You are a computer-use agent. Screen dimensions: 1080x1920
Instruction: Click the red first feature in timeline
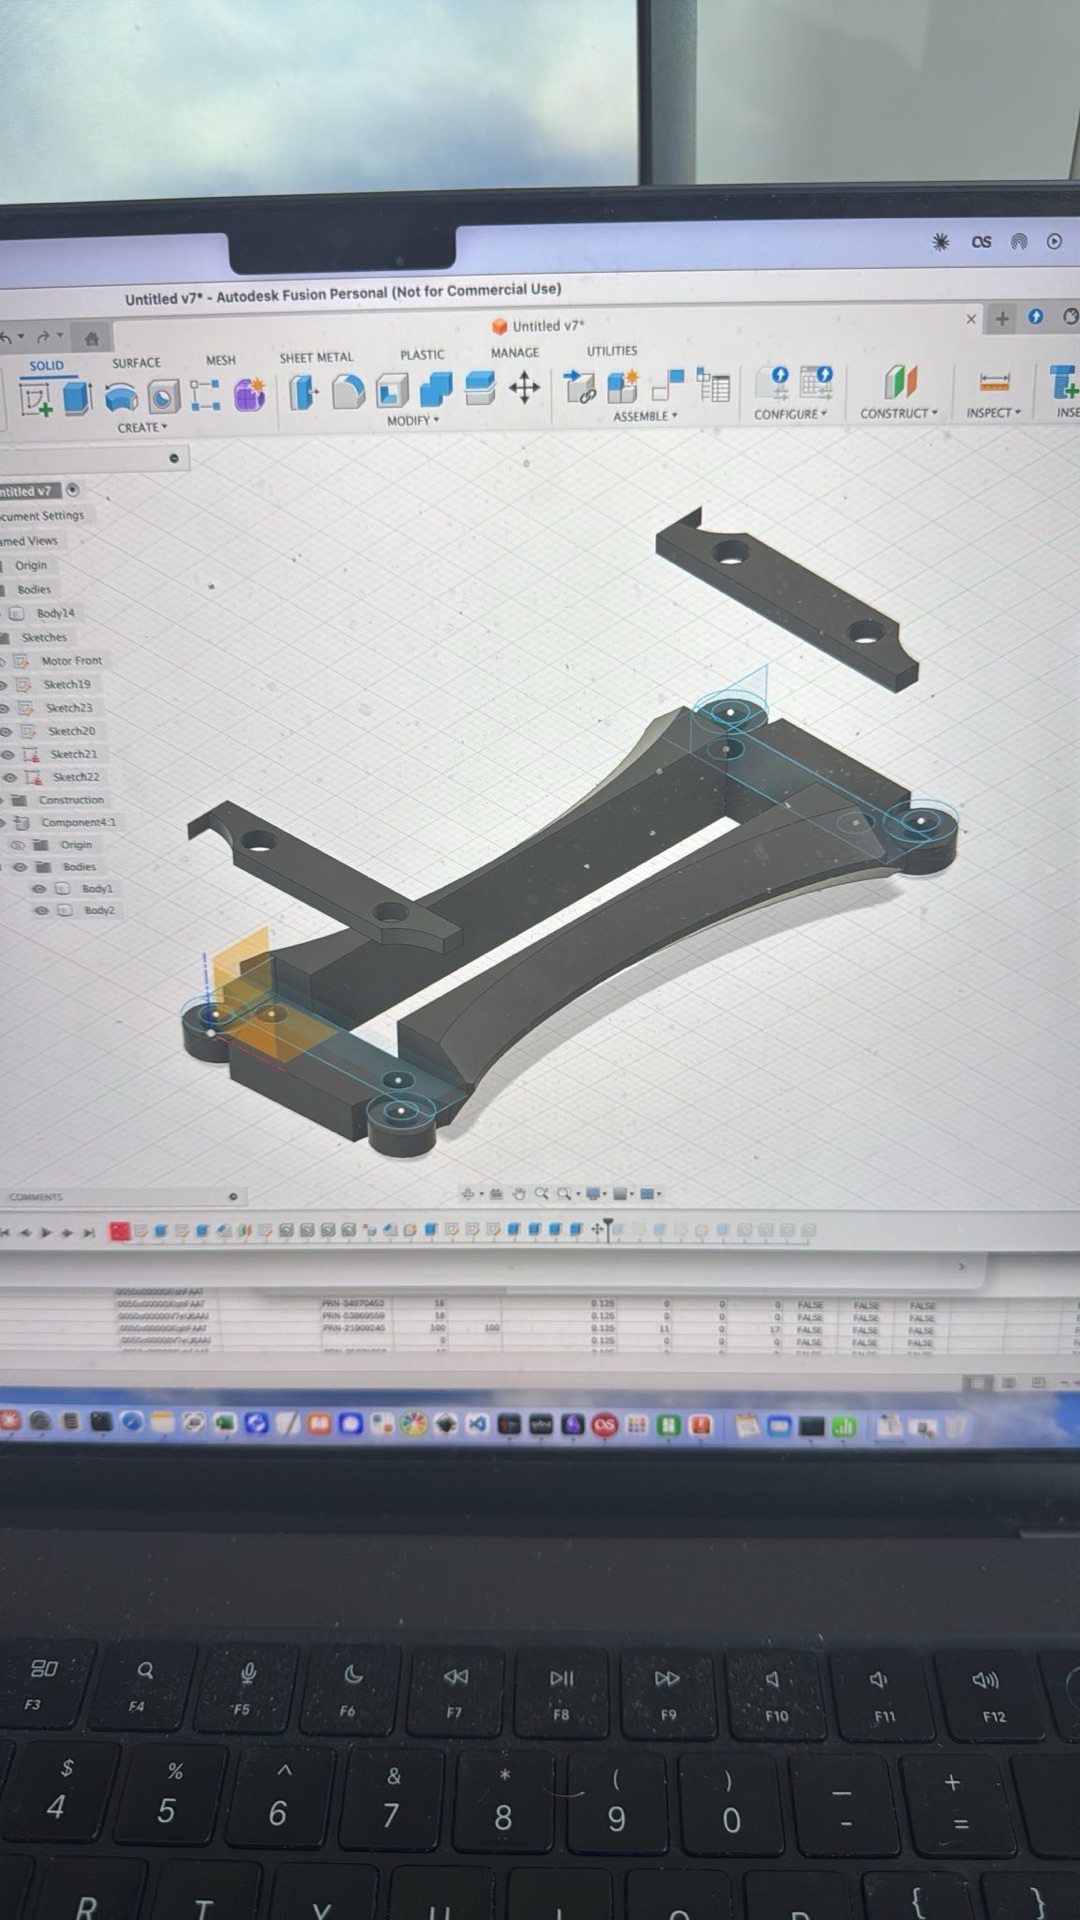point(120,1231)
